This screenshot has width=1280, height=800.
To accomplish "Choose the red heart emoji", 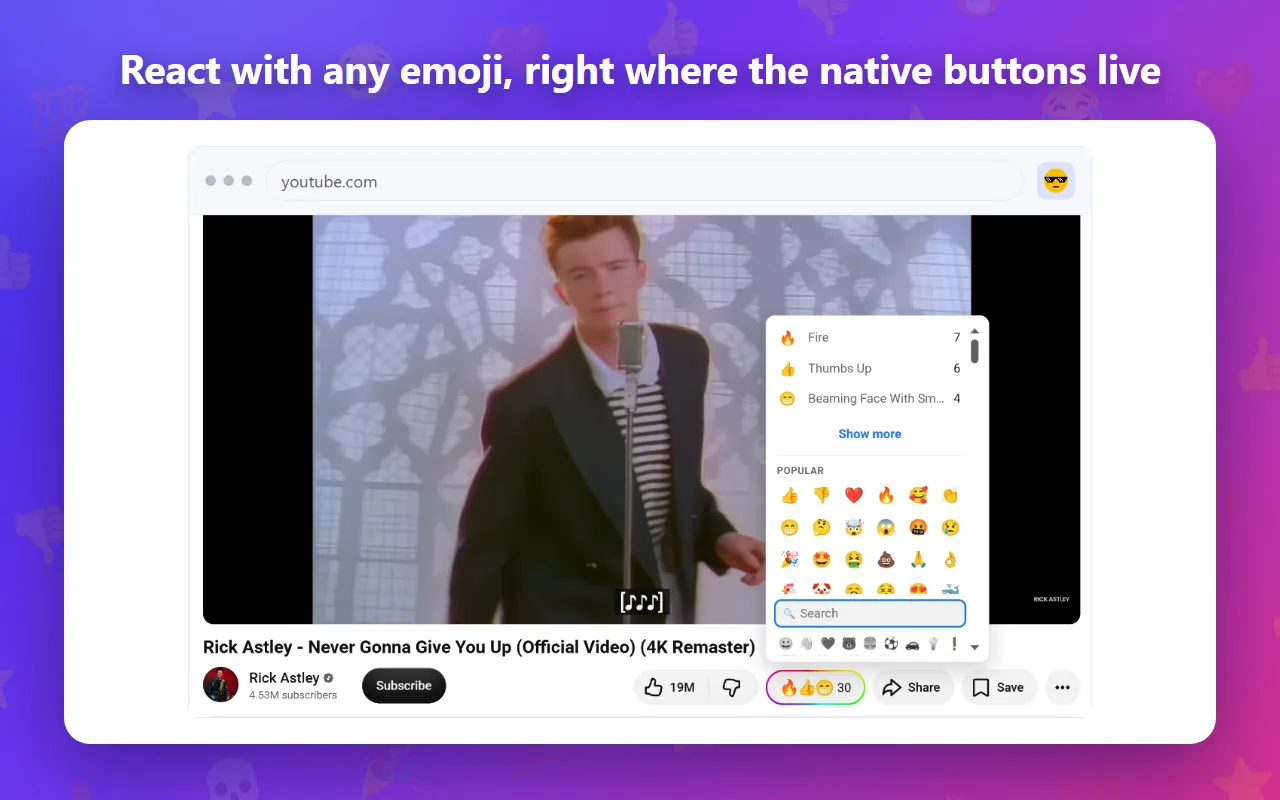I will [x=854, y=495].
